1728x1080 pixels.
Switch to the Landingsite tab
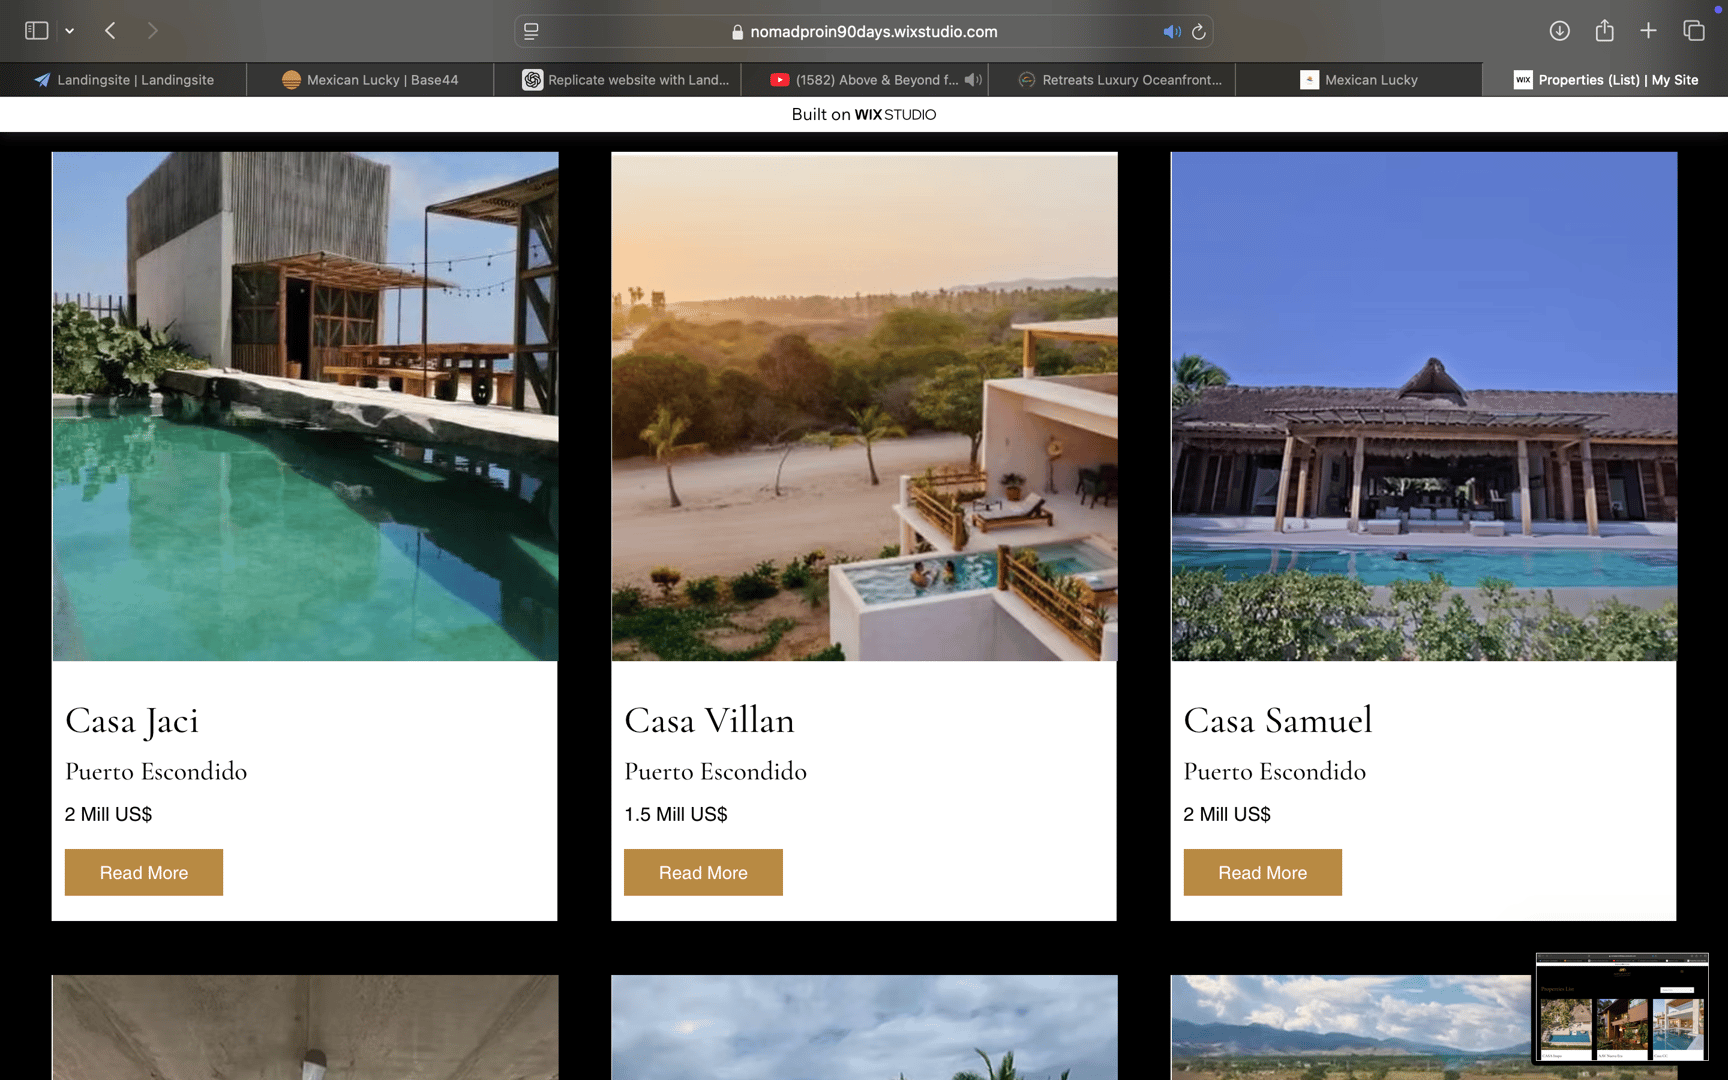[x=124, y=80]
